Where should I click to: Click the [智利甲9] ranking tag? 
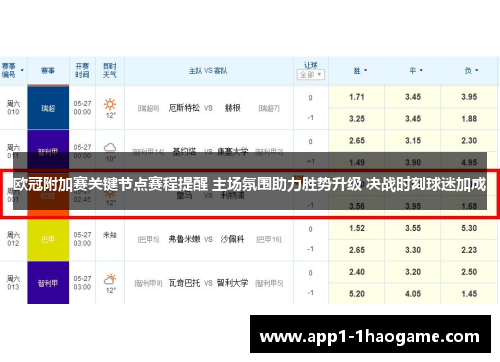[x=149, y=283]
